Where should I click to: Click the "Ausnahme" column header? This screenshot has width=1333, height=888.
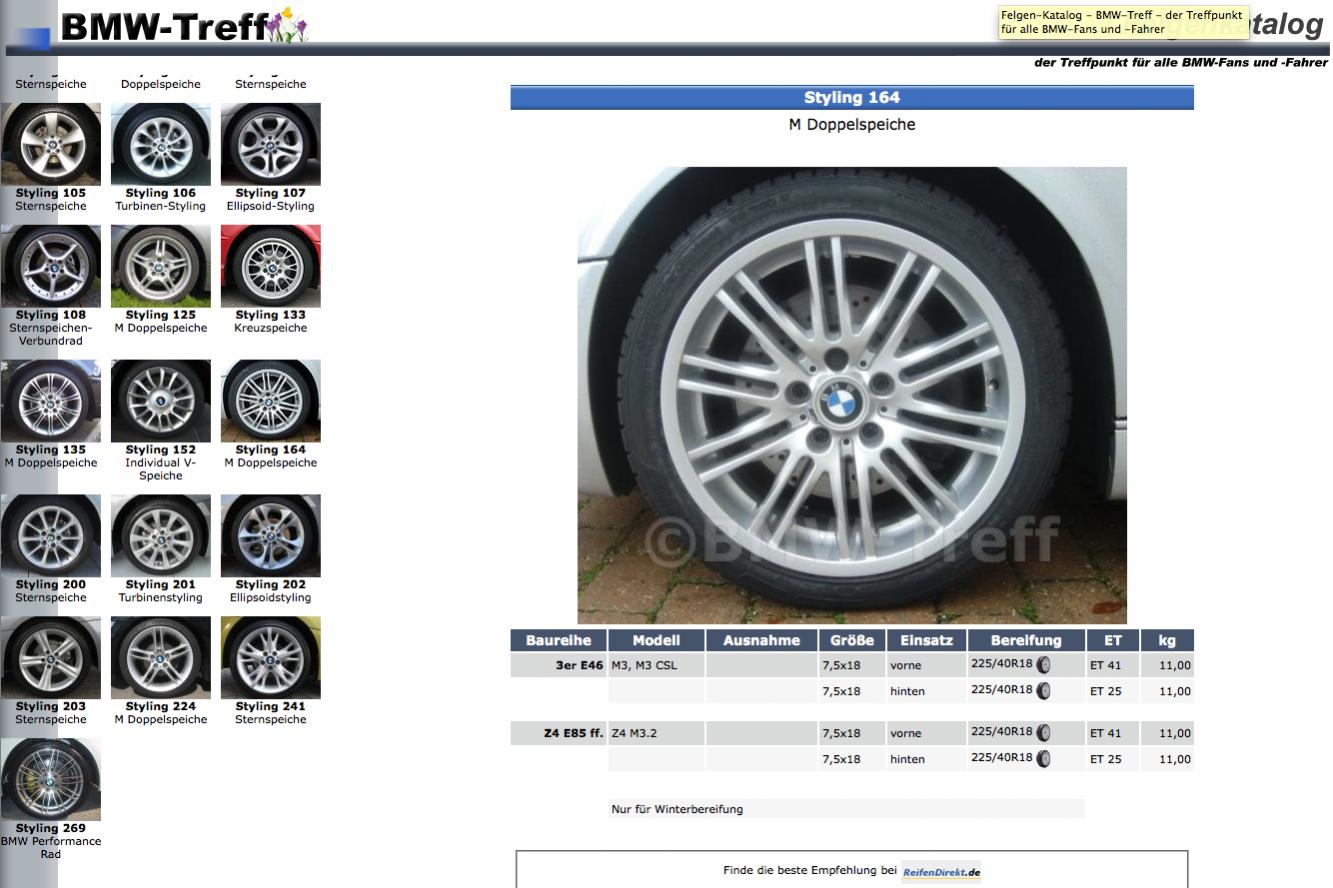pos(762,640)
